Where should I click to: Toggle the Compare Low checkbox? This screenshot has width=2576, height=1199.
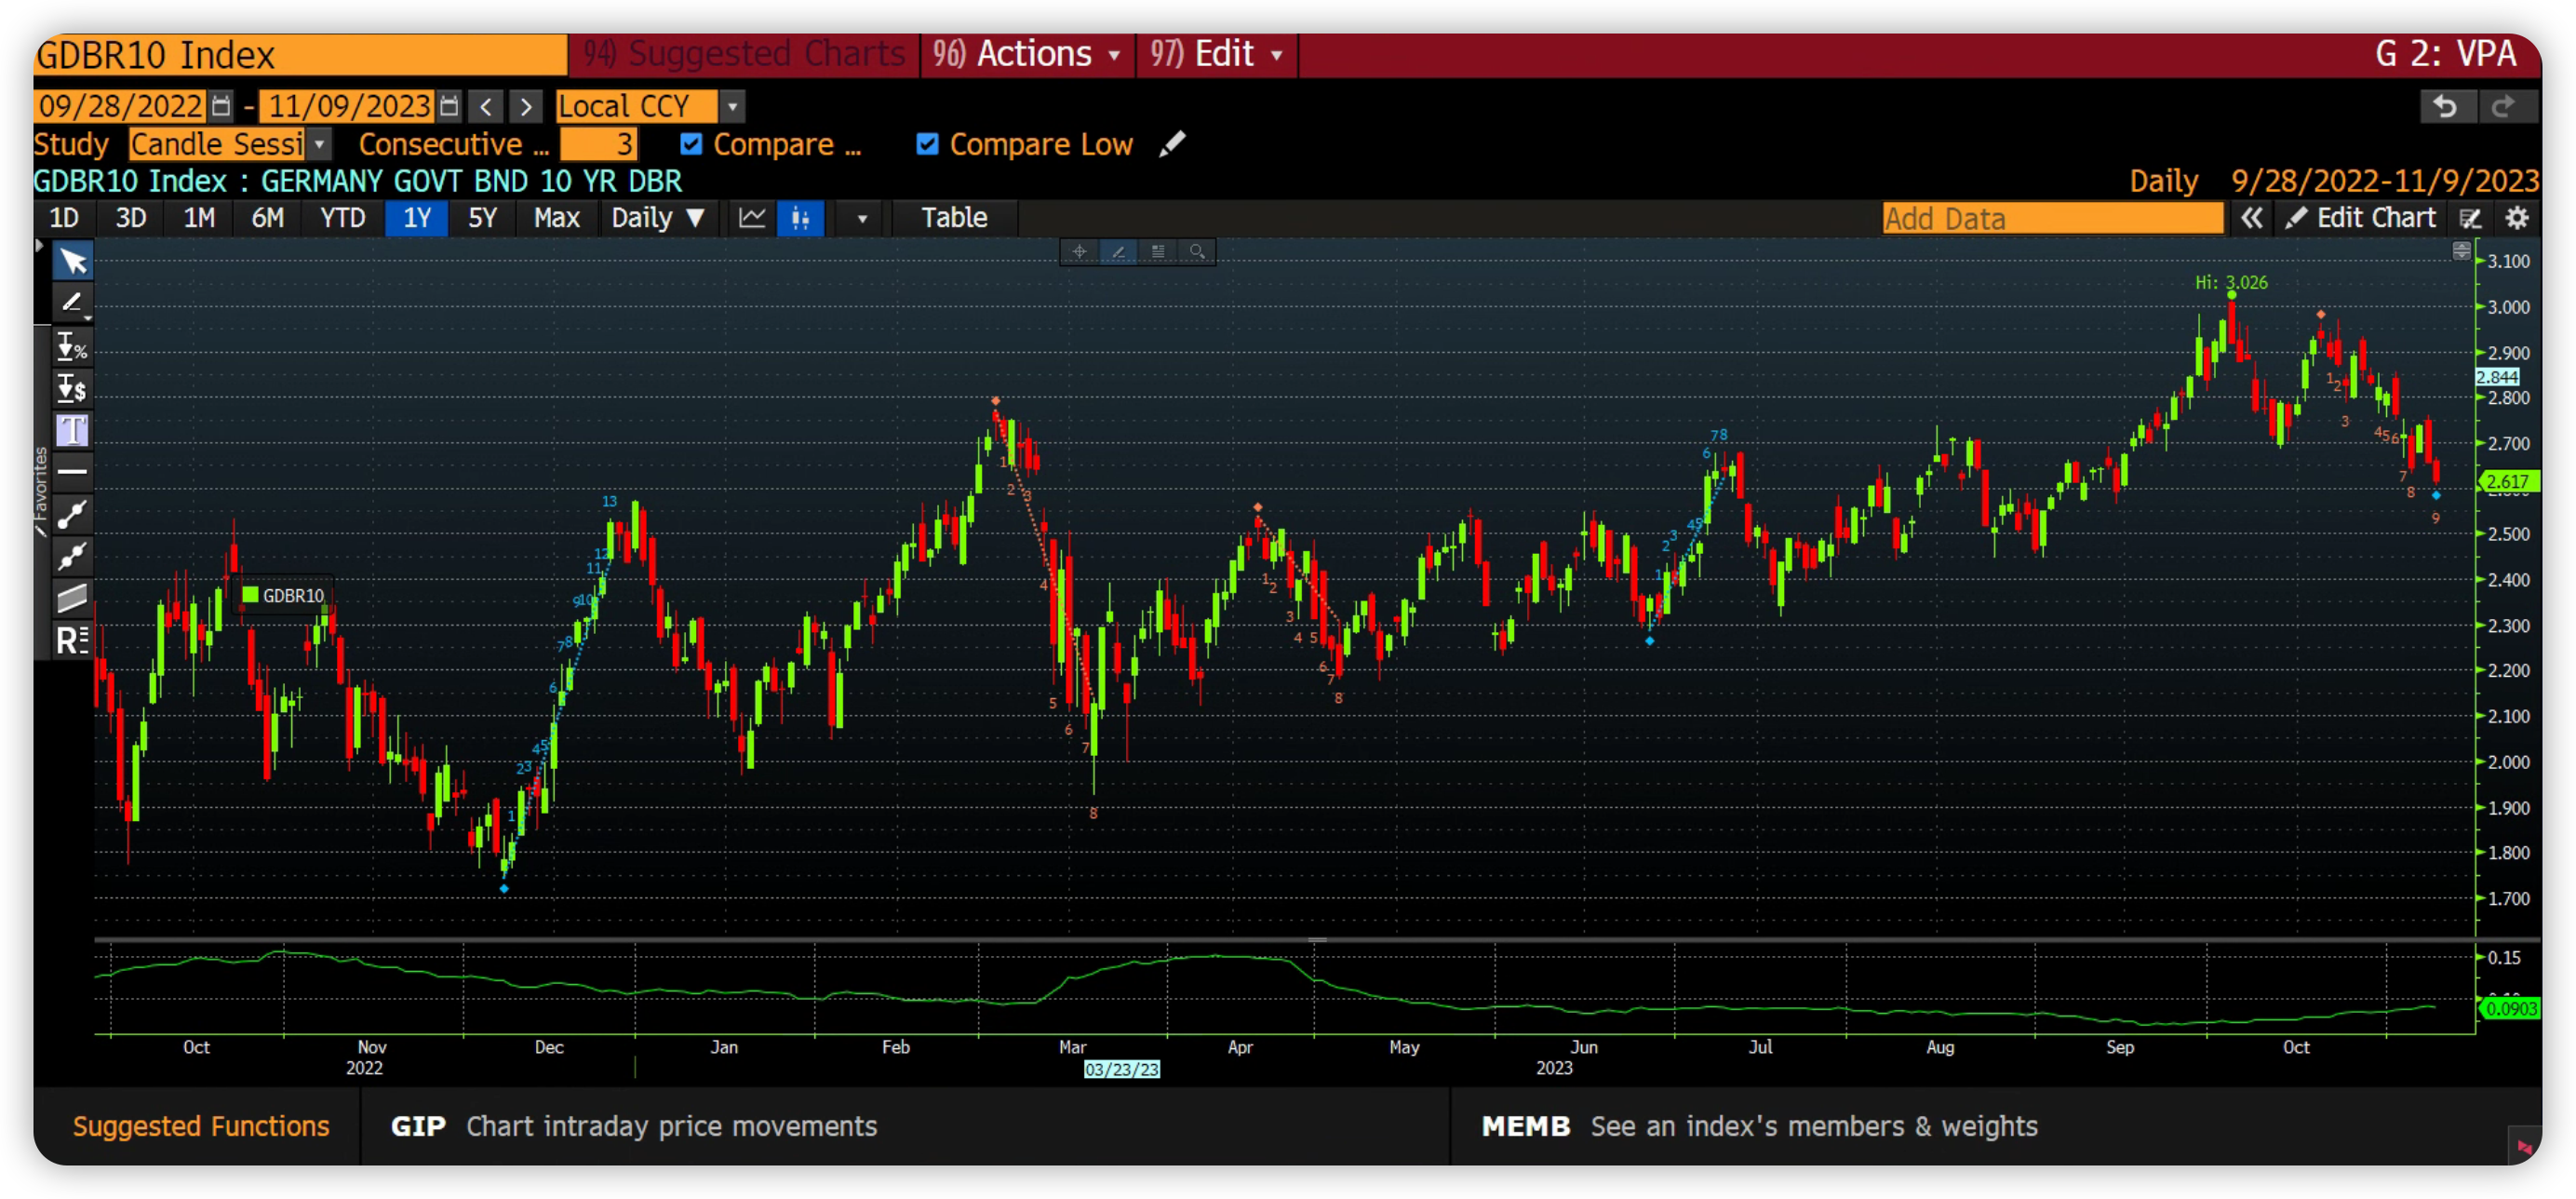click(927, 144)
